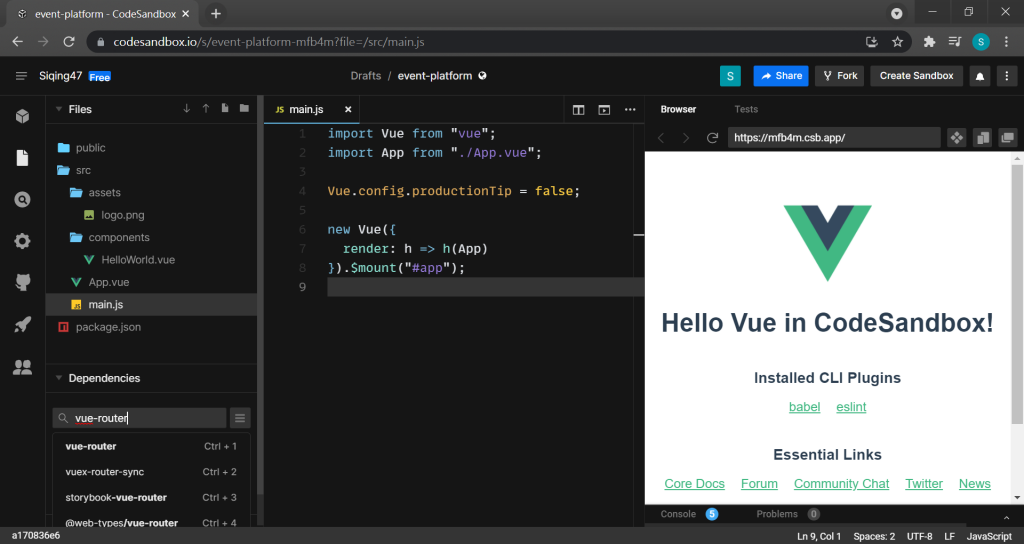1024x544 pixels.
Task: Click the upload arrow icon in Files header
Action: 206,108
